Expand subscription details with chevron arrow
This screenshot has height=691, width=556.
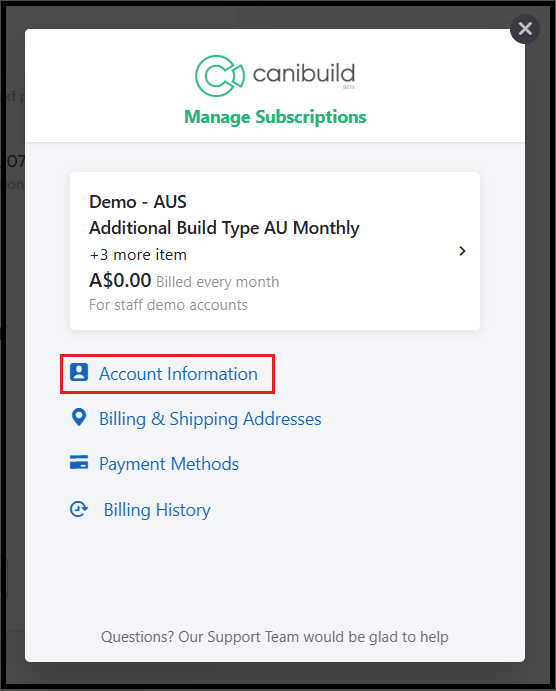[x=462, y=251]
